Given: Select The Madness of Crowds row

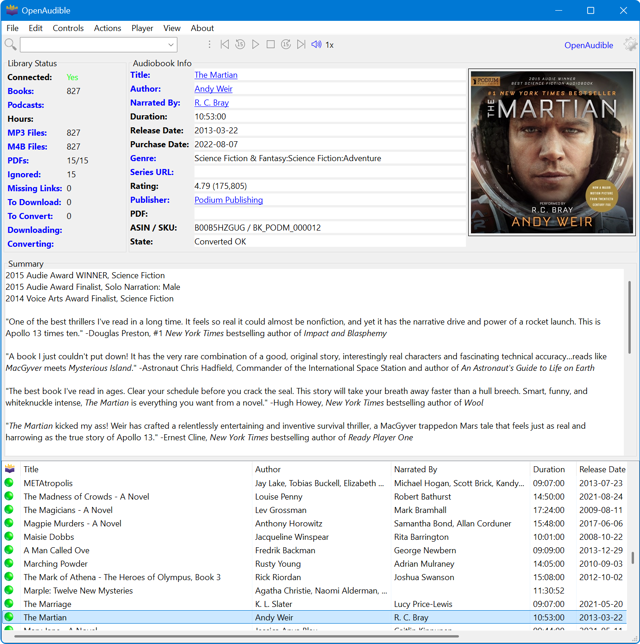Looking at the screenshot, I should (x=315, y=497).
